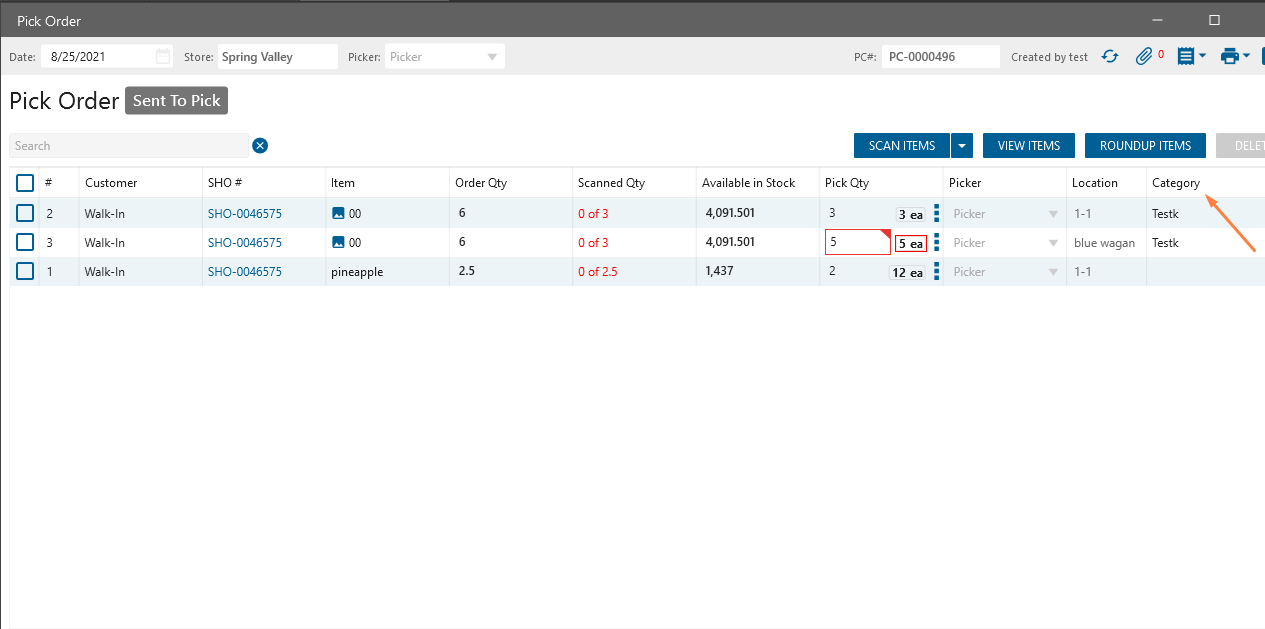Click the 0 of 2.5 scanned cell
The image size is (1265, 629).
[x=598, y=272]
